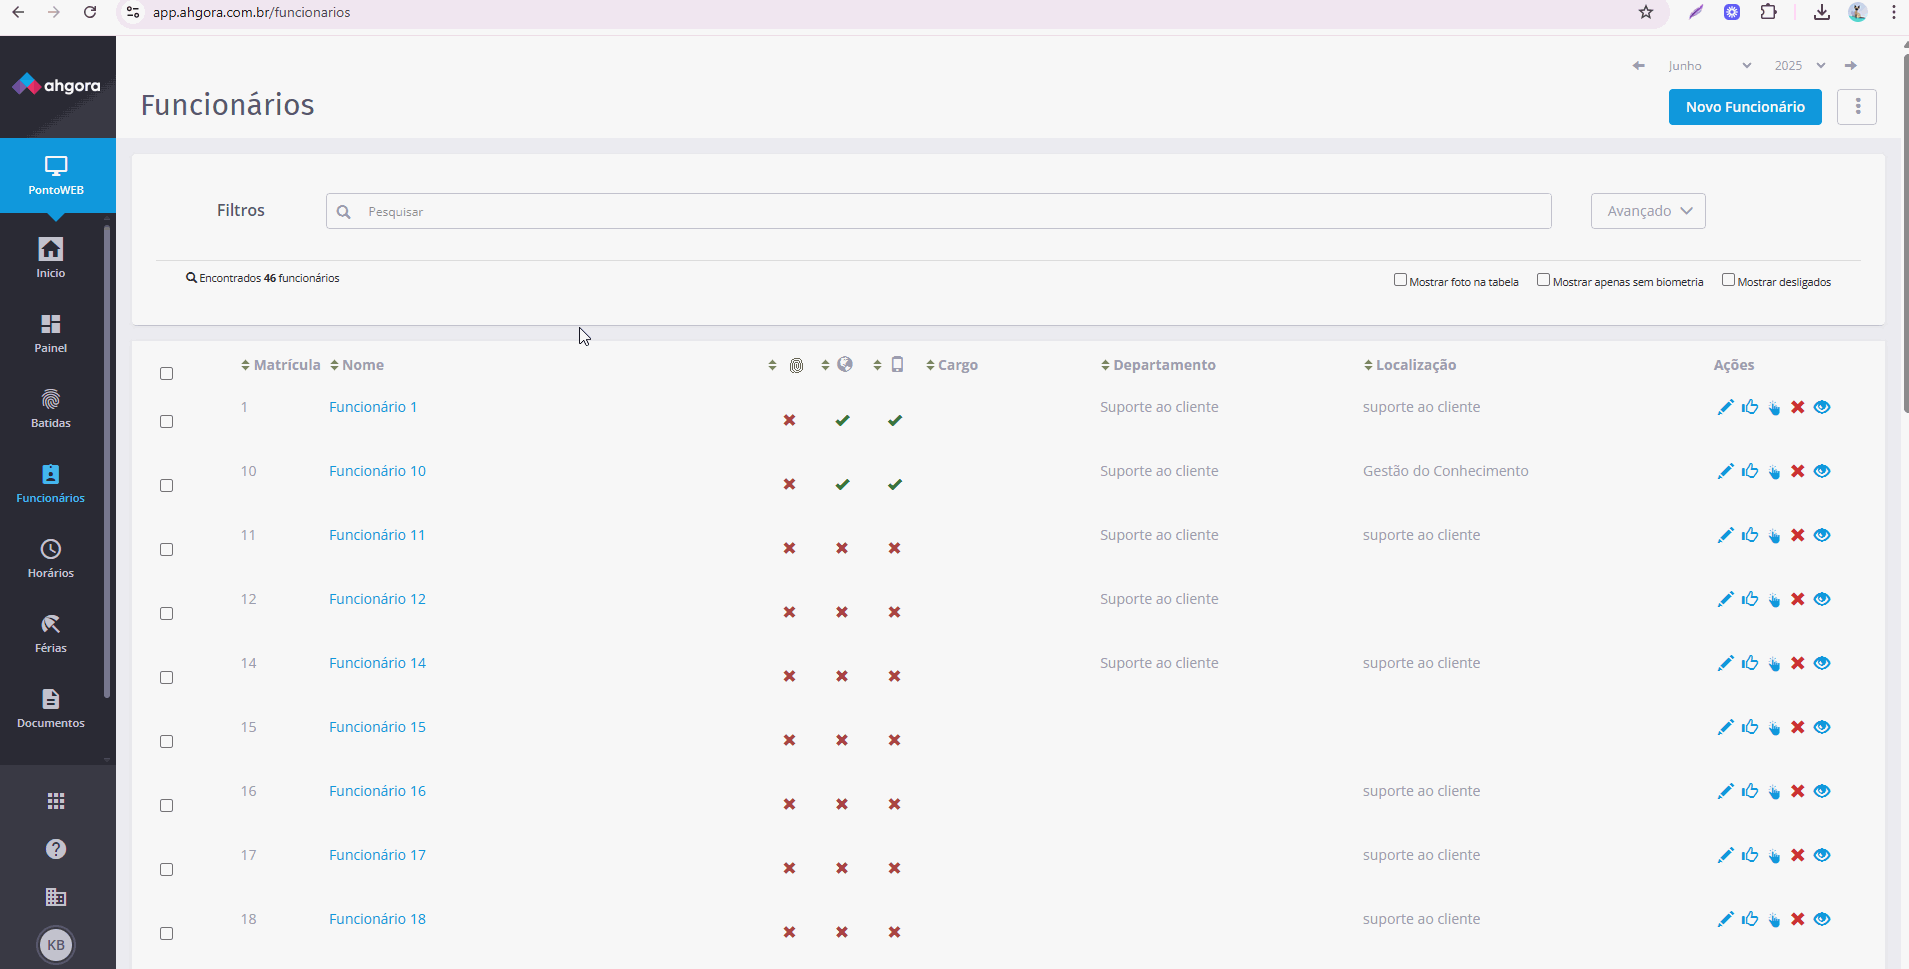Open the PontoWEB module in sidebar
This screenshot has height=969, width=1909.
[56, 175]
